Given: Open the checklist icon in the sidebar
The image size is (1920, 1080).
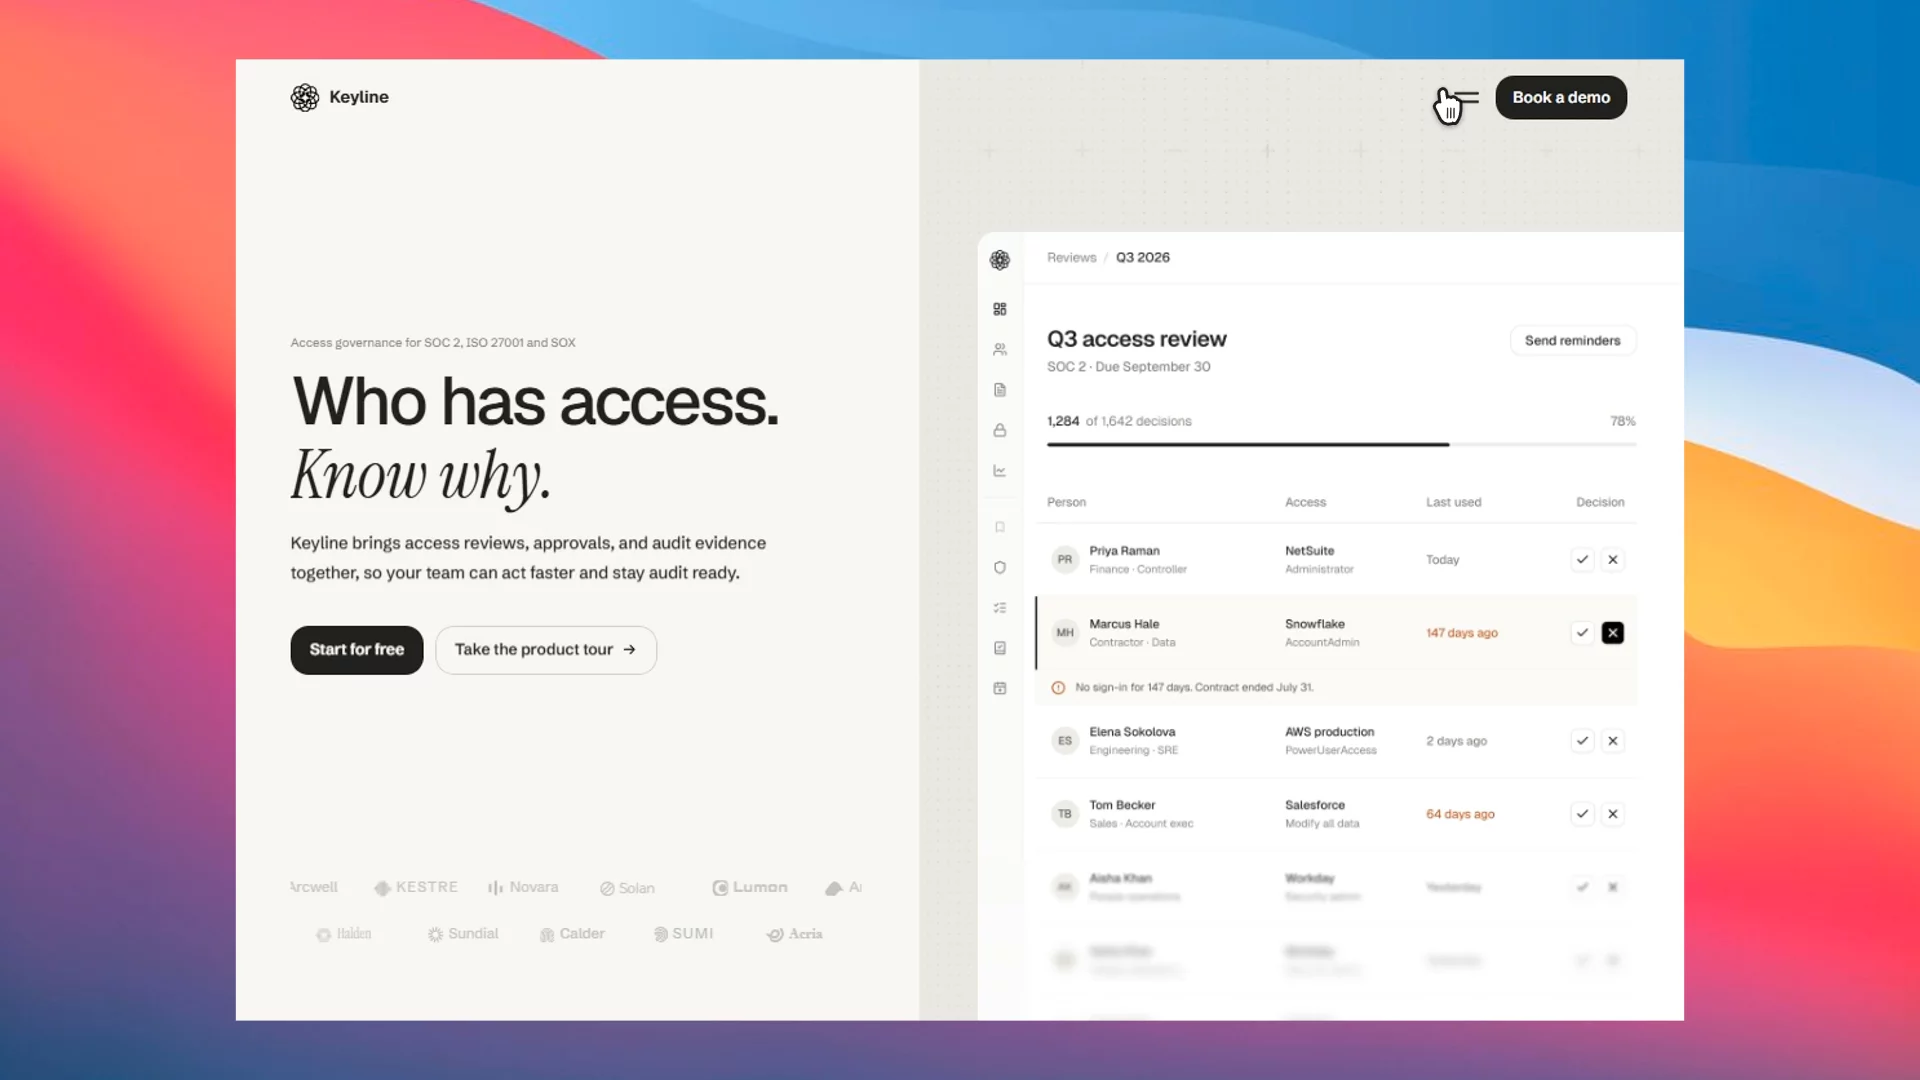Looking at the screenshot, I should click(1000, 607).
